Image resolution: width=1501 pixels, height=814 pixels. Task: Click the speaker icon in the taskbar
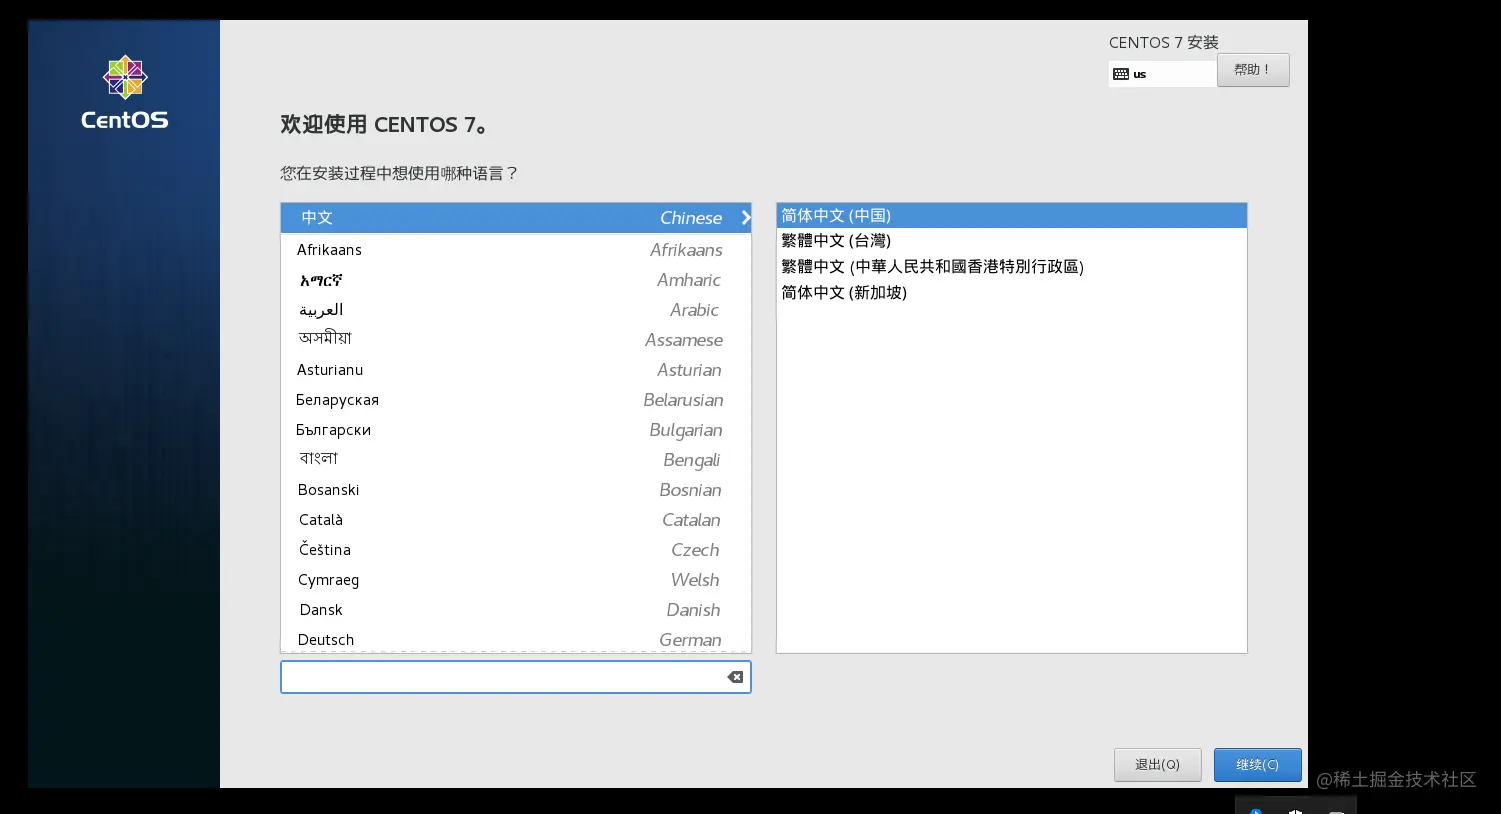1295,811
